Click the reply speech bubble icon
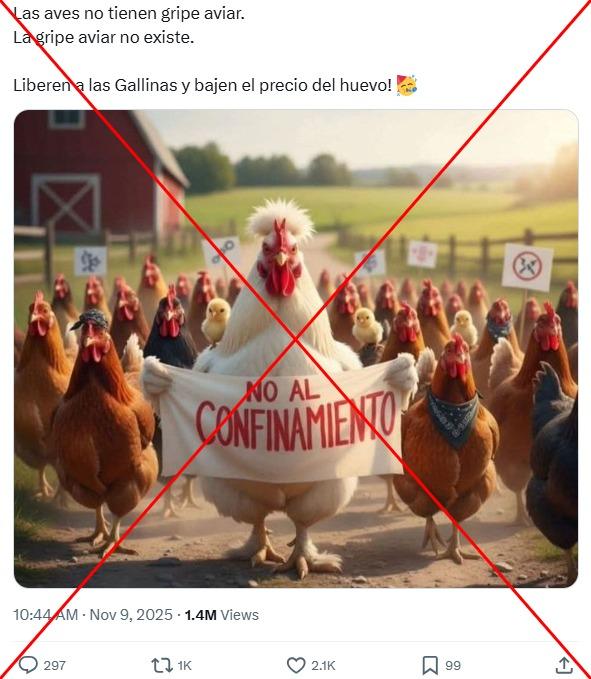This screenshot has height=679, width=591. point(29,665)
